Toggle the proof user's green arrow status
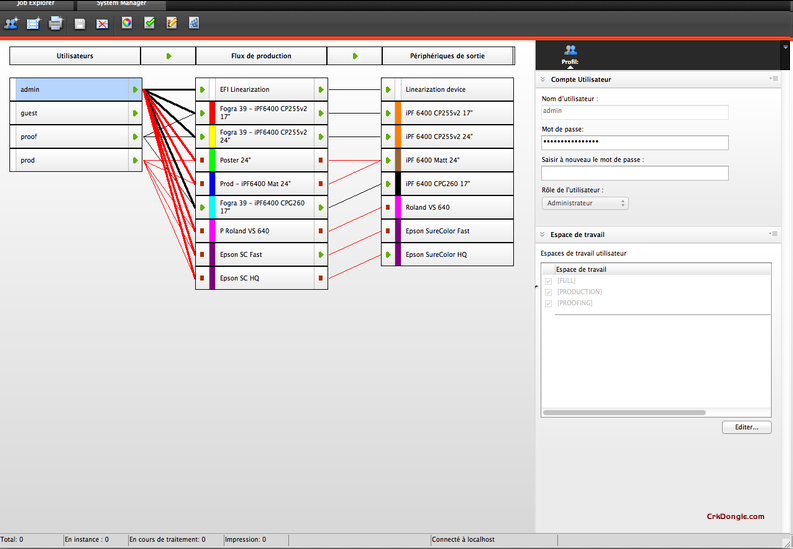Viewport: 793px width, 549px height. point(135,136)
